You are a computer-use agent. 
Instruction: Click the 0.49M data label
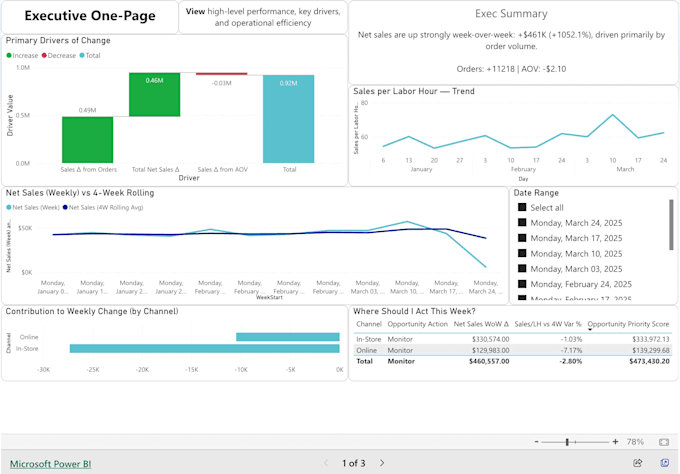[88, 110]
